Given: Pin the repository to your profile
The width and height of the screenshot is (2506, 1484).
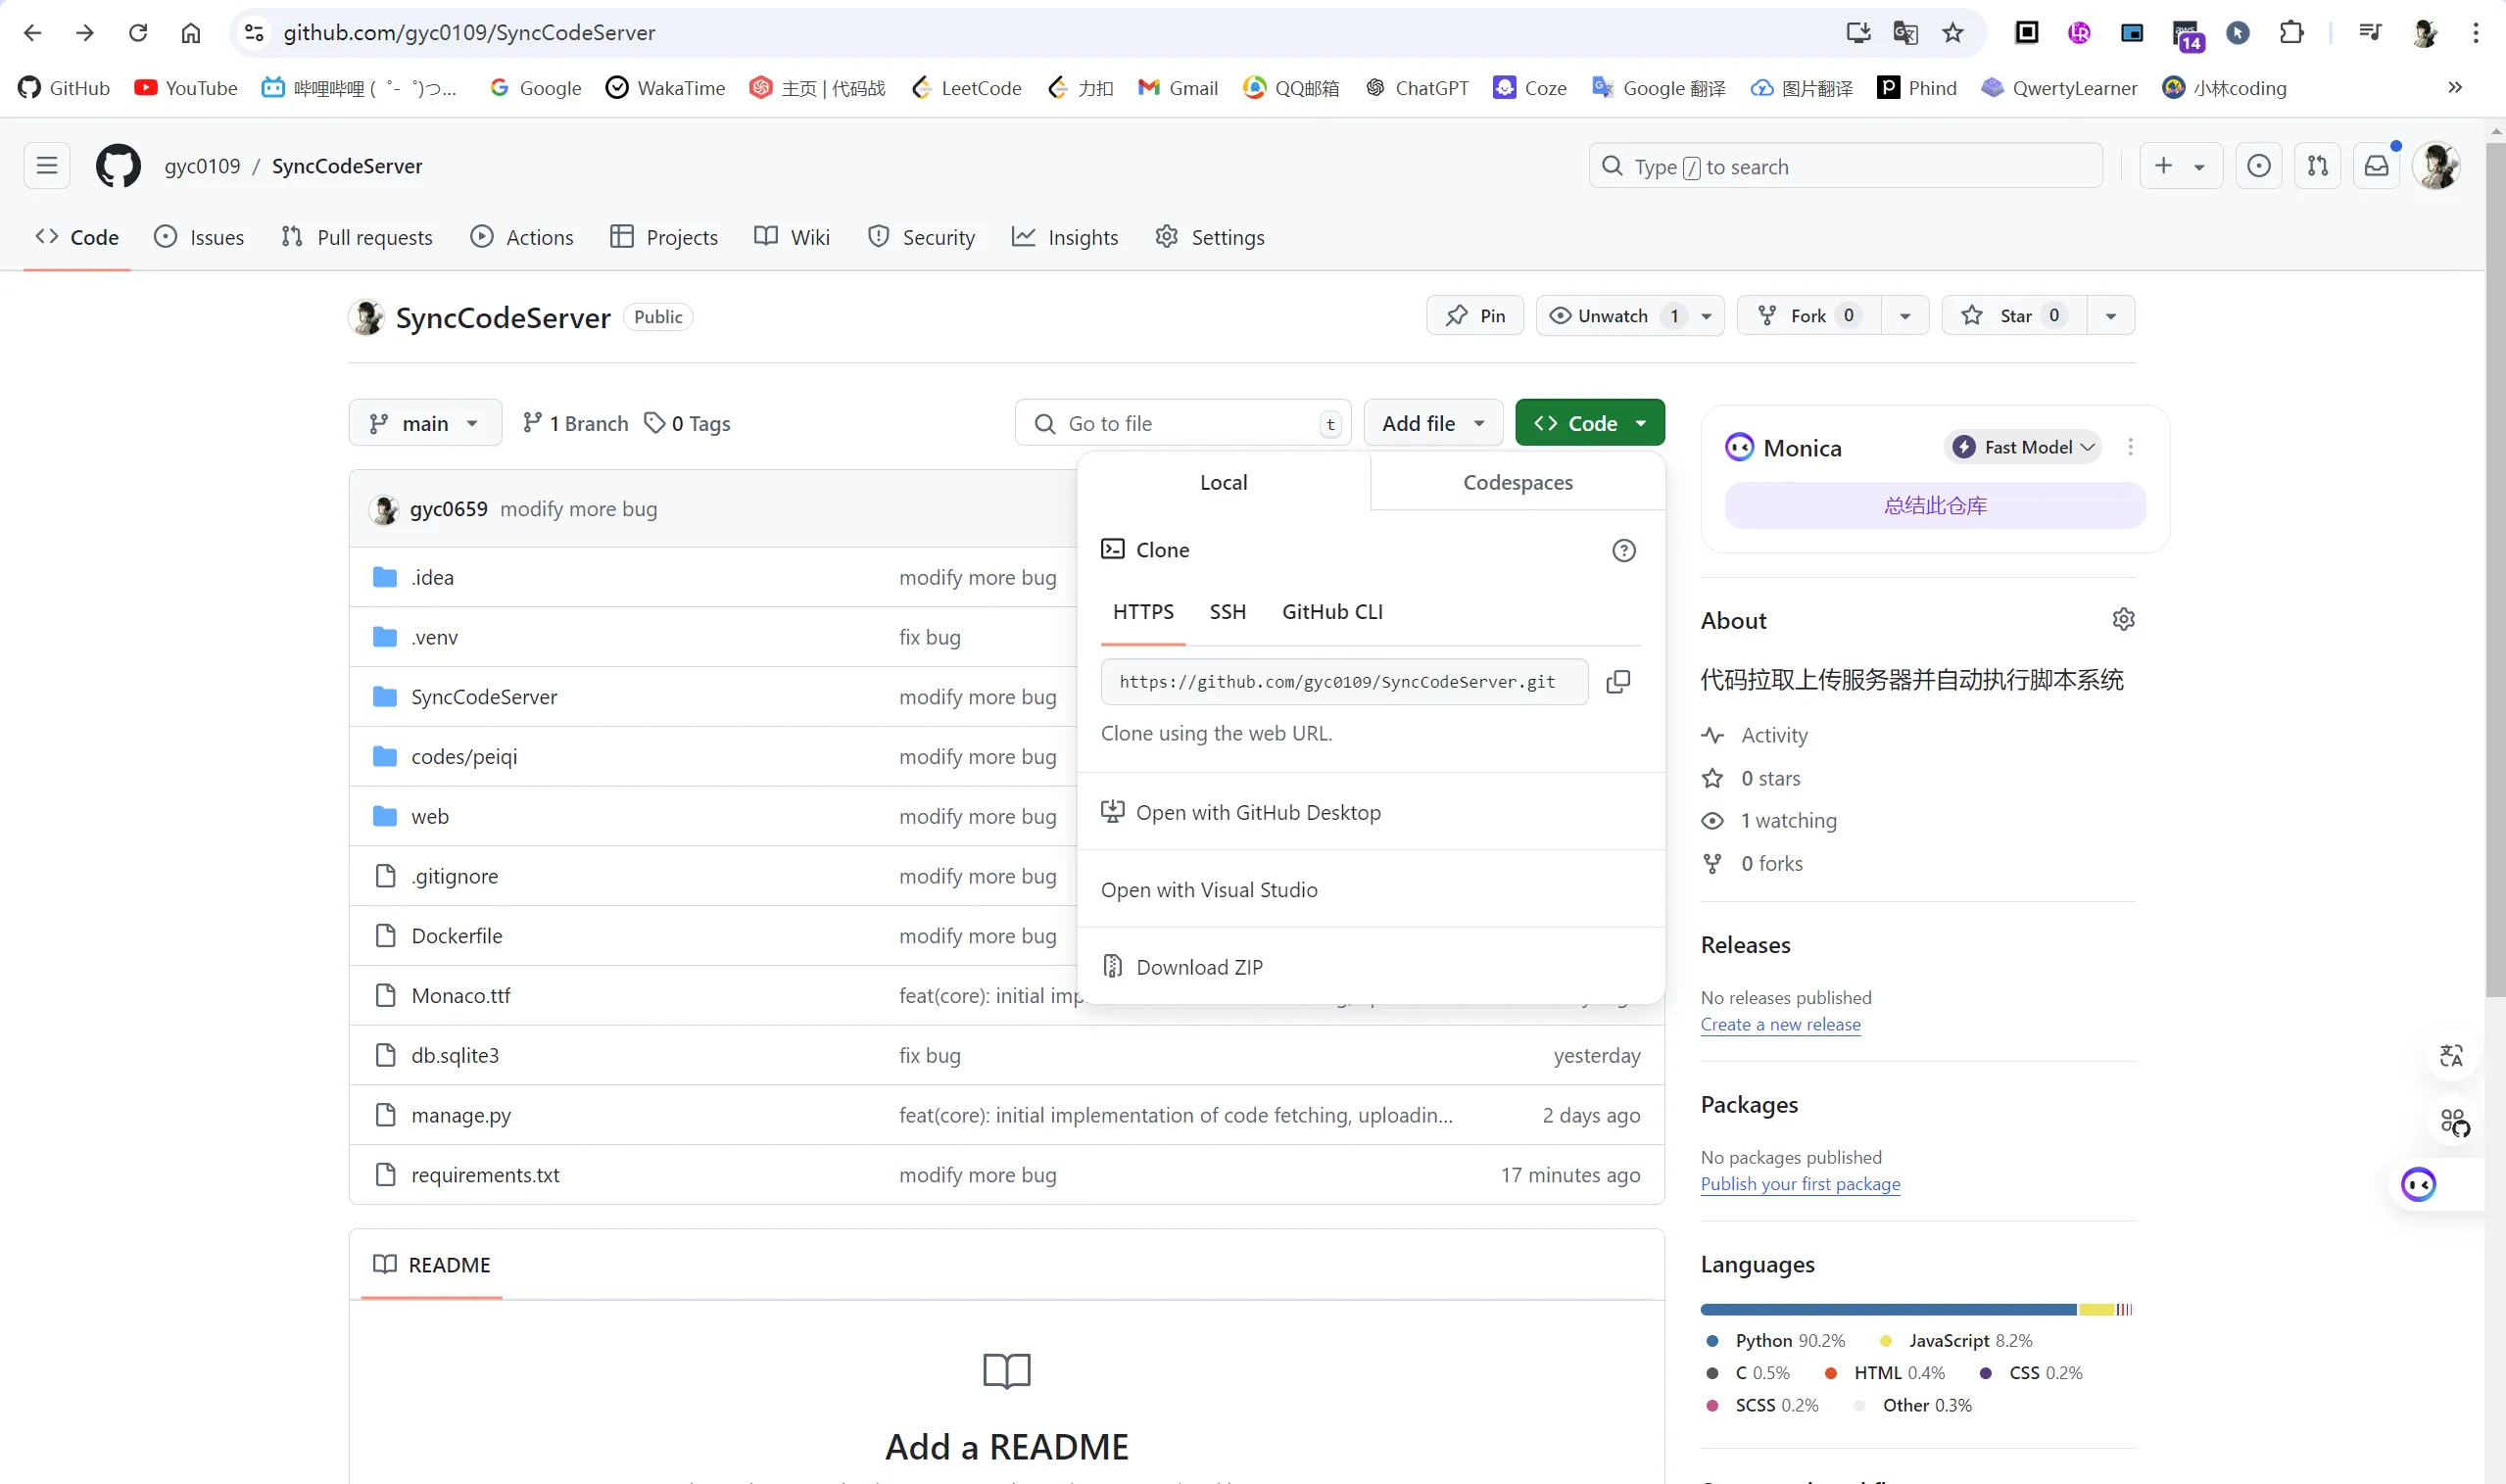Looking at the screenshot, I should pos(1474,316).
